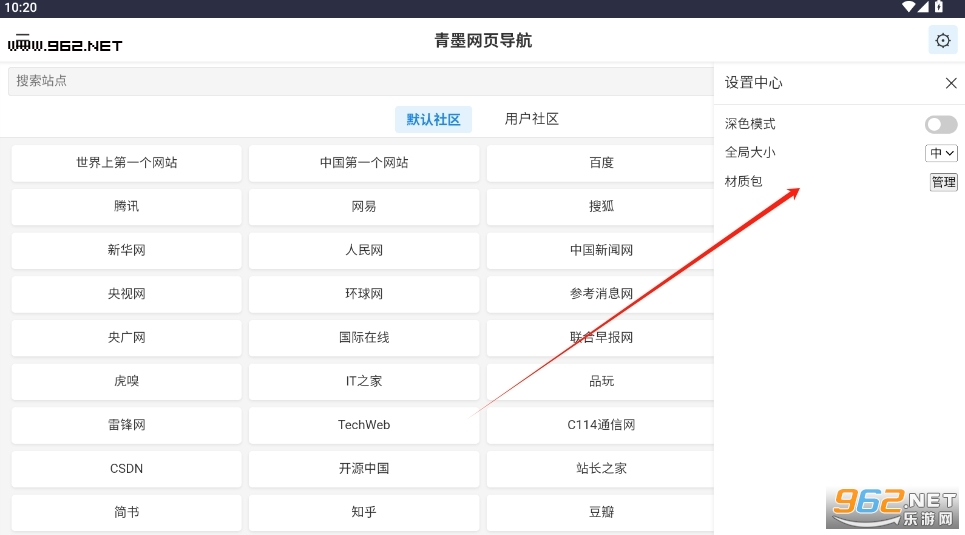The image size is (965, 535).
Task: Toggle 深色模式 dark mode switch
Action: (x=940, y=124)
